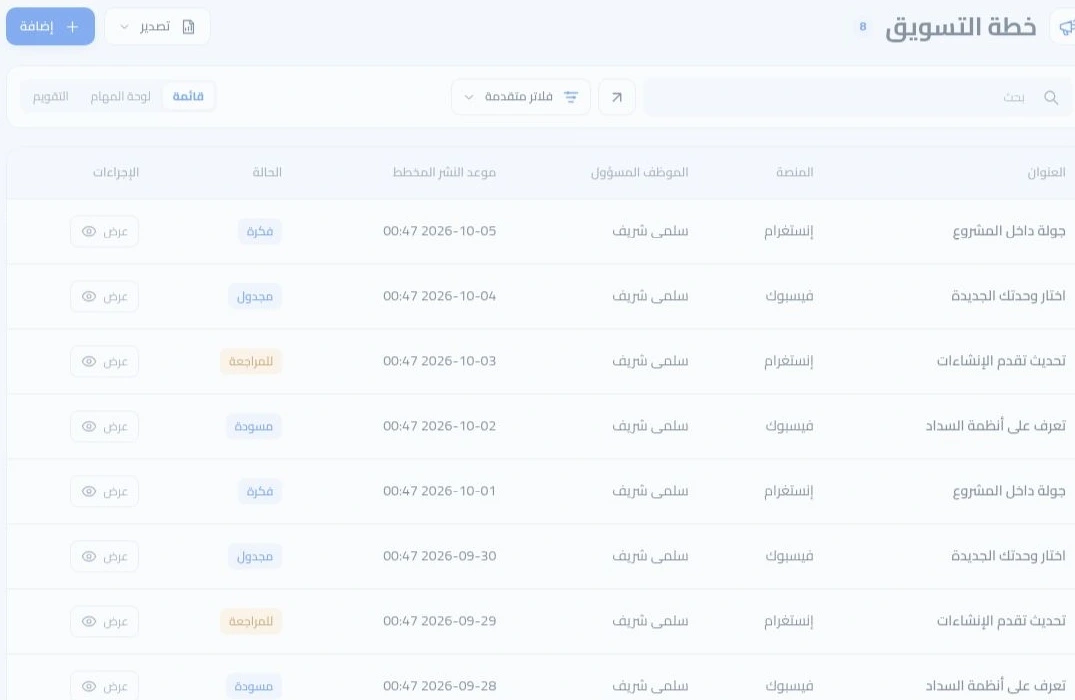This screenshot has height=700, width=1075.
Task: Click title تعرف على أنظمة السداد dated 2026-10-02
Action: click(x=995, y=426)
